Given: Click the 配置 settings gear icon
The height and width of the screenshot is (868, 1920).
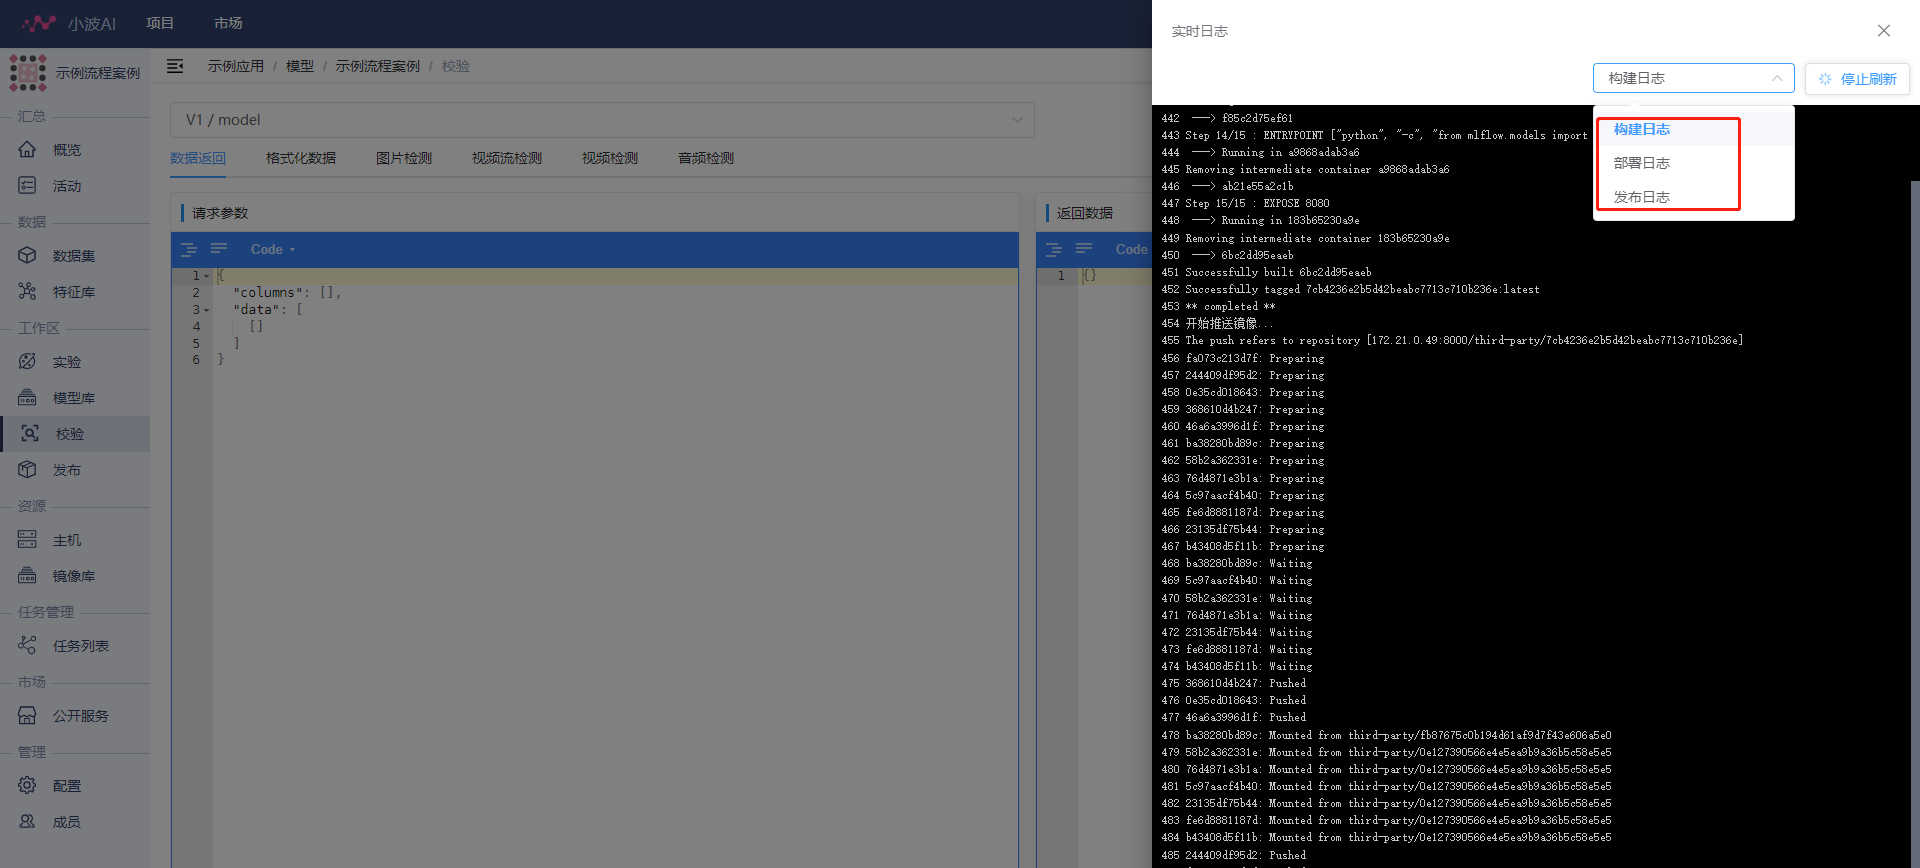Looking at the screenshot, I should [x=27, y=785].
